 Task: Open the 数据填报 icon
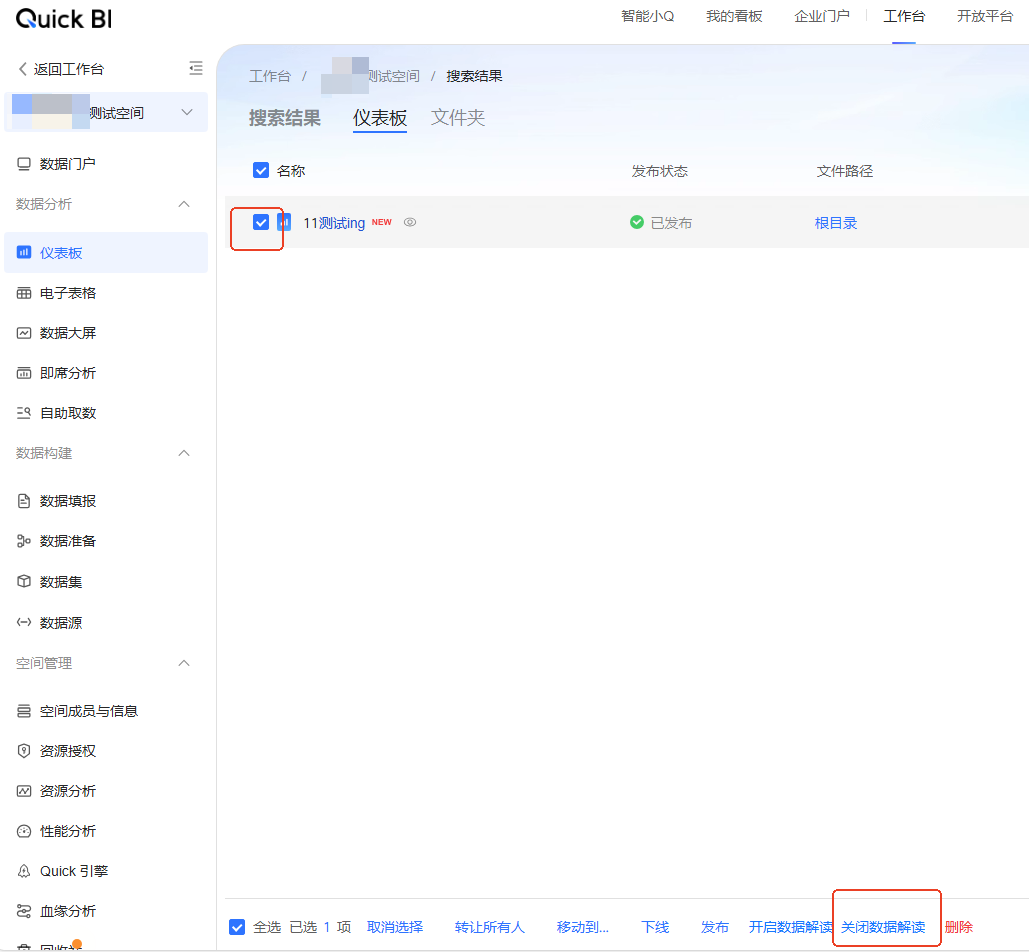click(x=24, y=501)
